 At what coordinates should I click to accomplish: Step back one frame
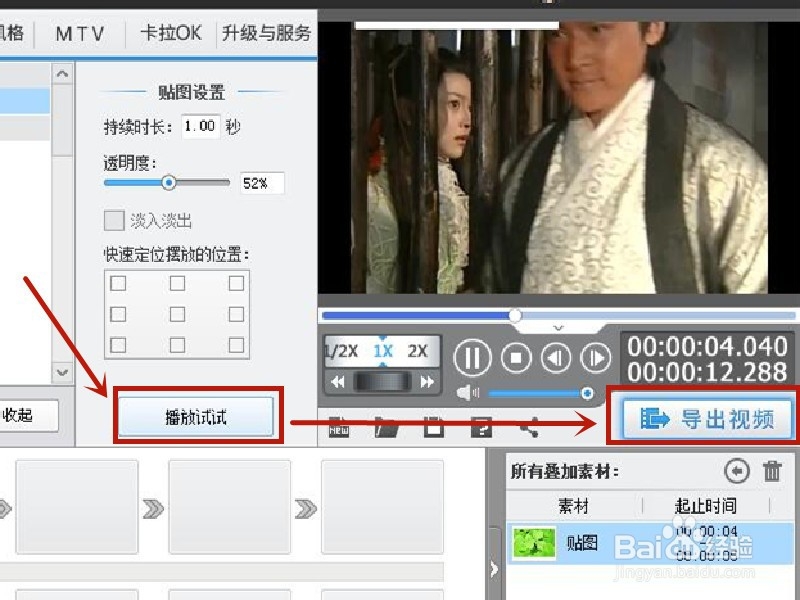(556, 358)
